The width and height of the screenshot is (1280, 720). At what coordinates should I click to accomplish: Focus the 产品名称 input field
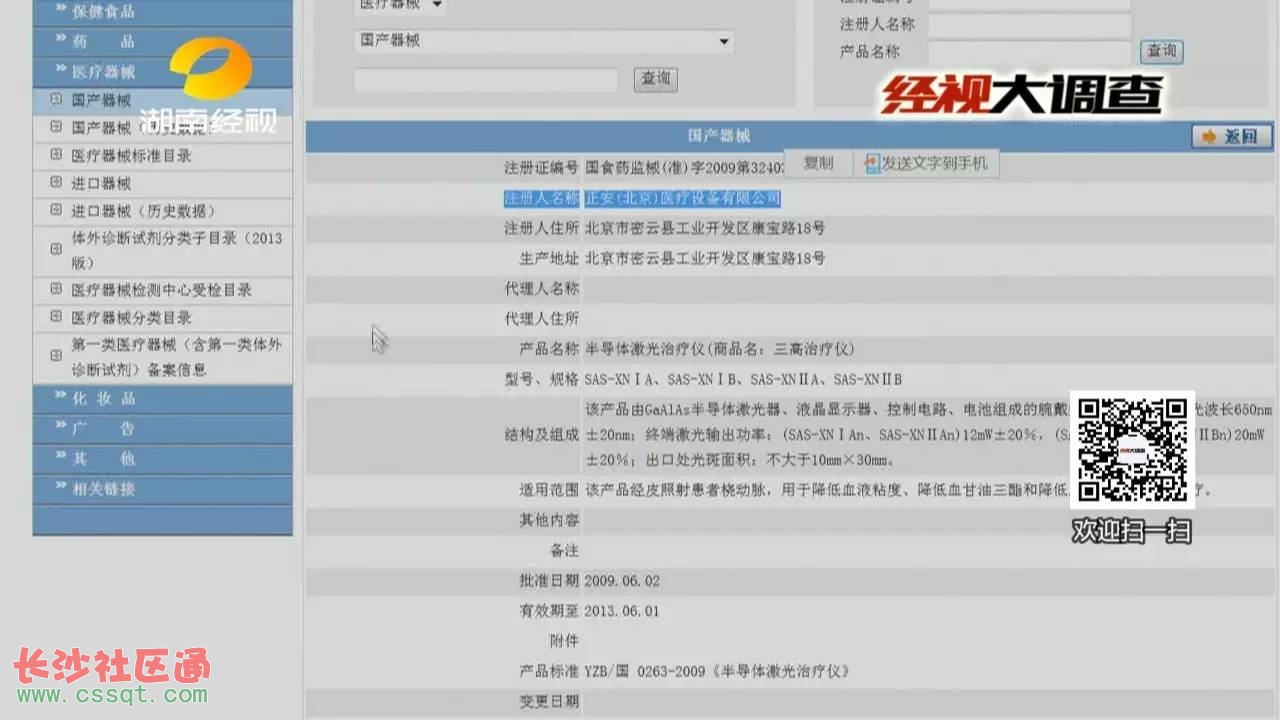pyautogui.click(x=1029, y=52)
